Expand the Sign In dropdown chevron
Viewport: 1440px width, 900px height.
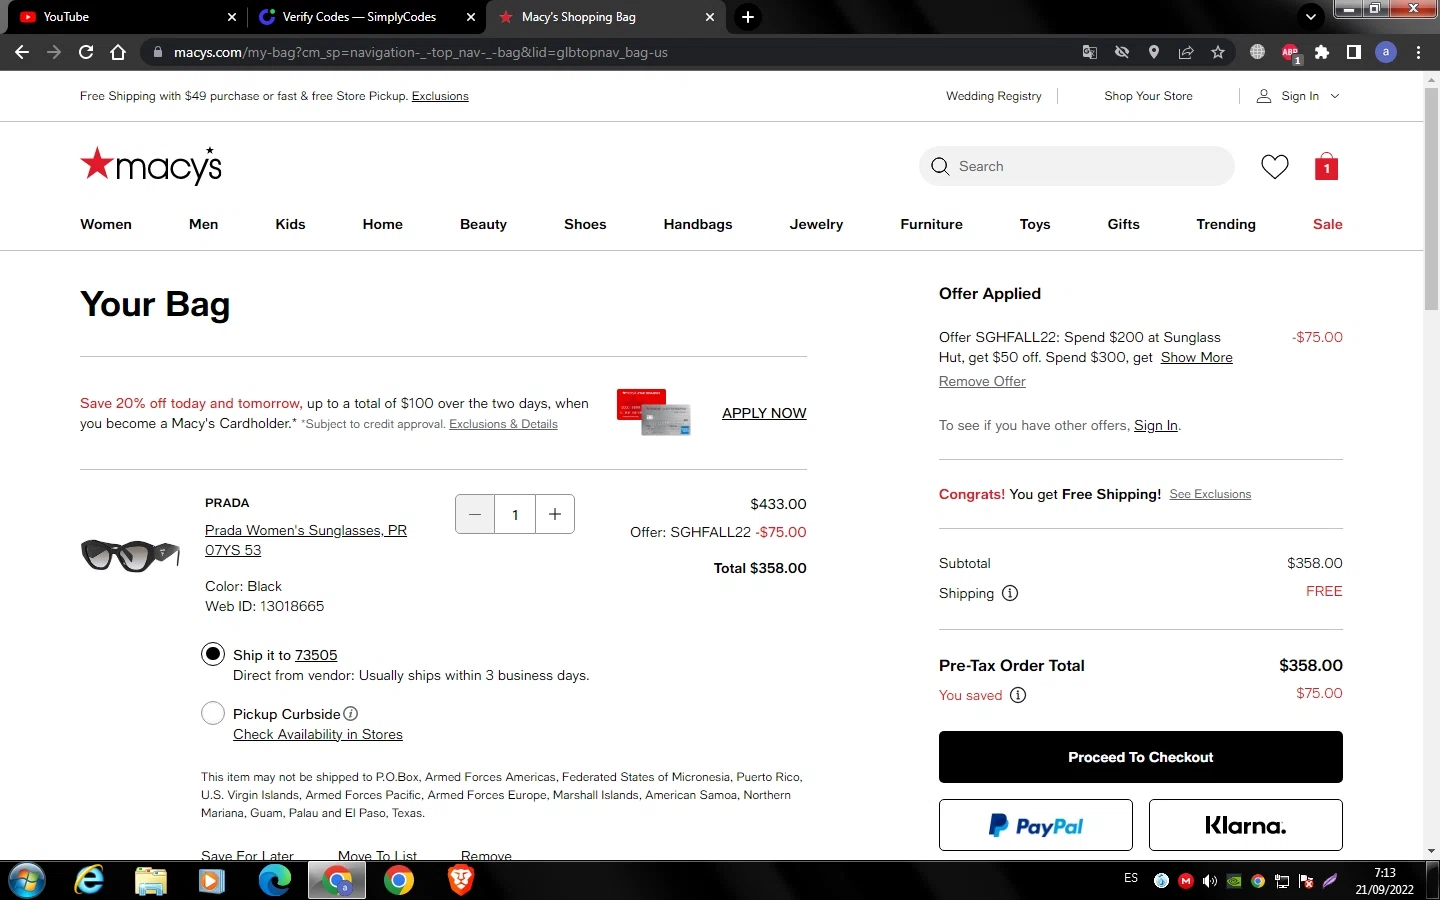1335,96
